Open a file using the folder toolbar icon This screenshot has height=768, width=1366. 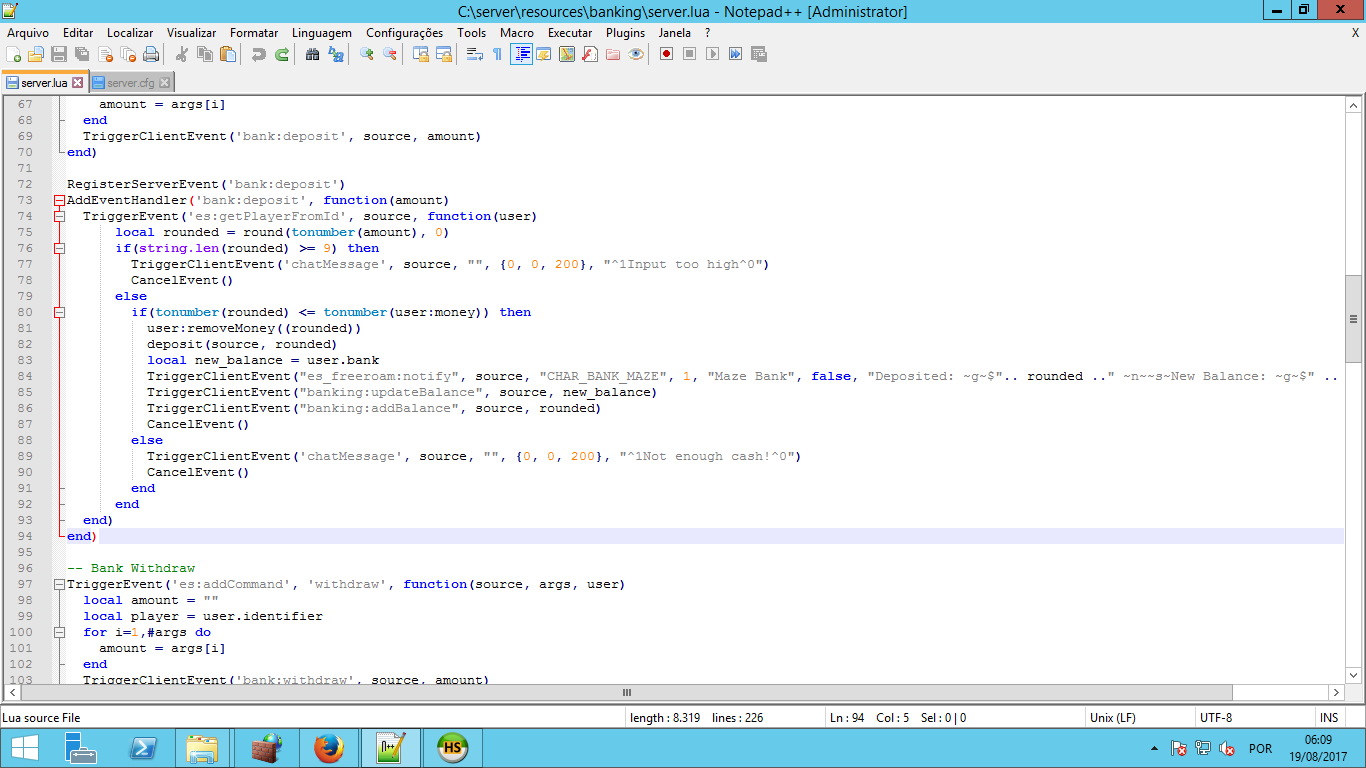click(36, 54)
